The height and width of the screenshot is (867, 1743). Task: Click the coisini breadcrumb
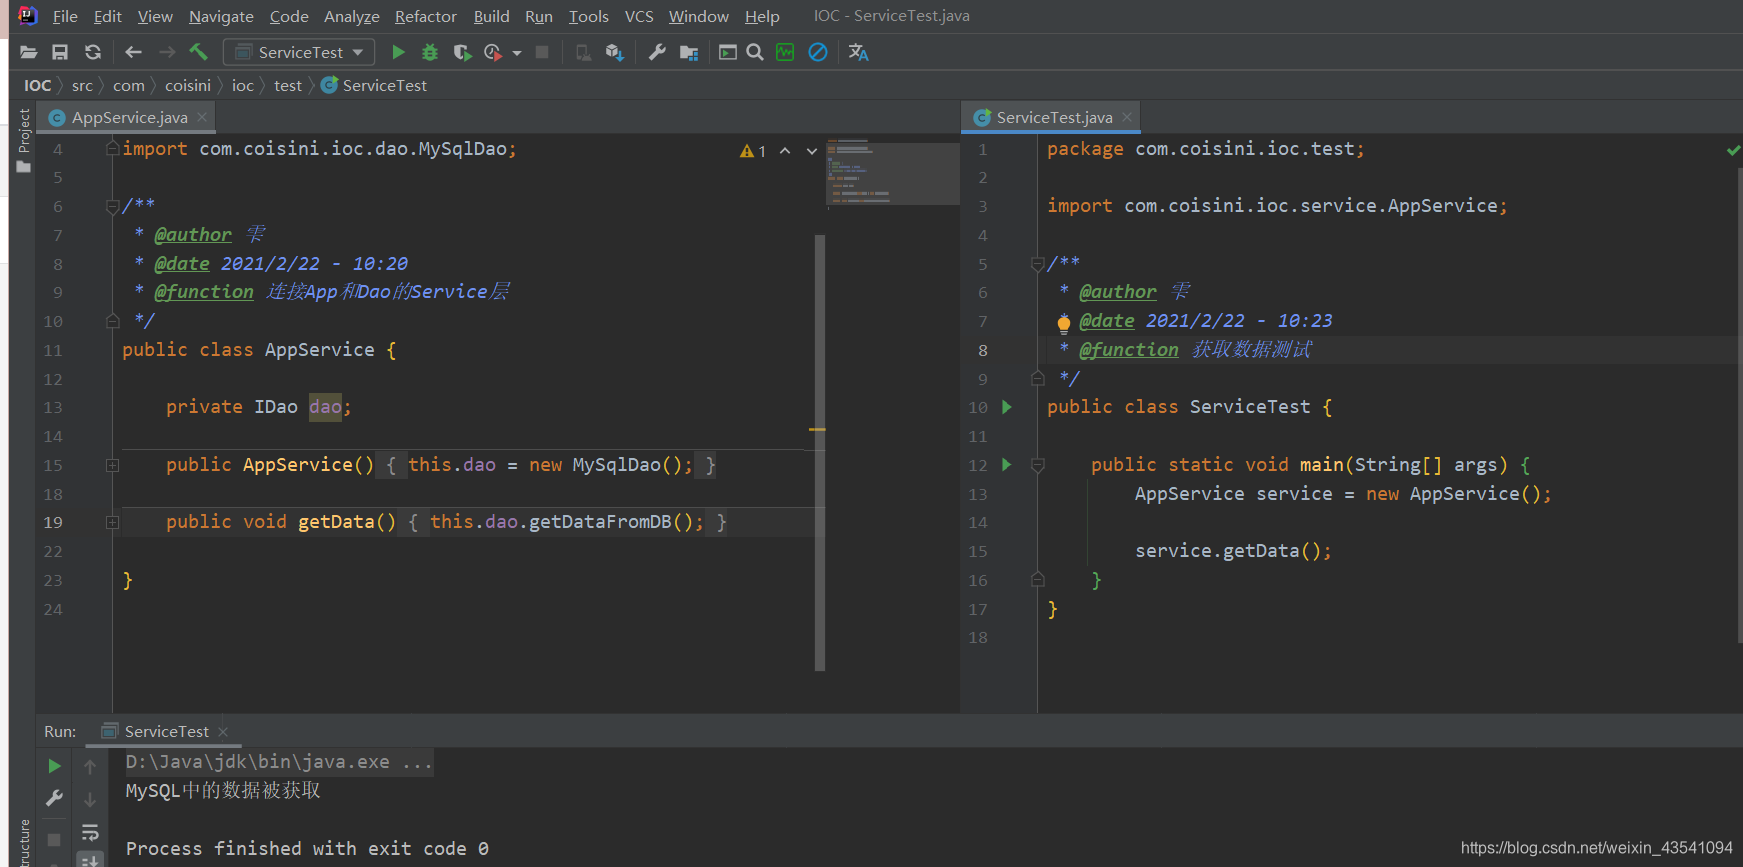coord(188,86)
